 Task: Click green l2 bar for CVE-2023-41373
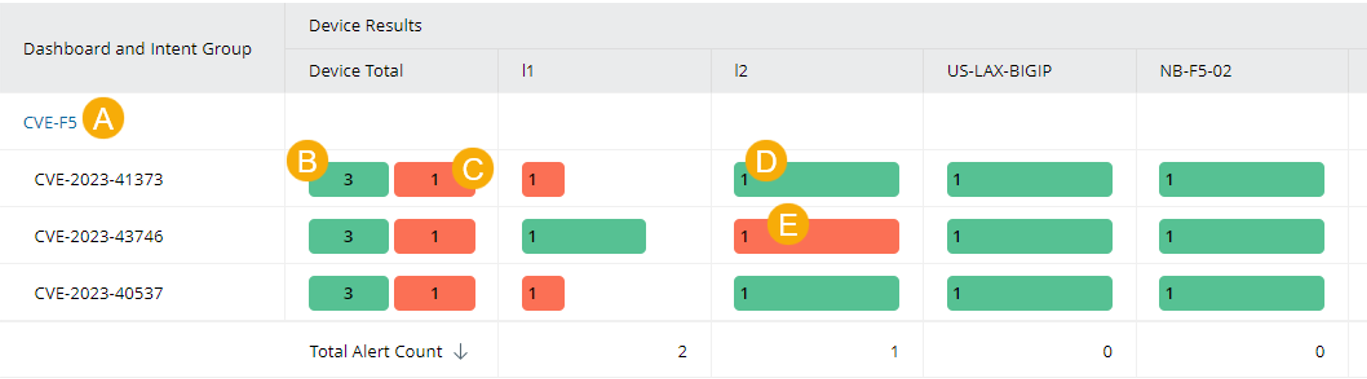[816, 180]
